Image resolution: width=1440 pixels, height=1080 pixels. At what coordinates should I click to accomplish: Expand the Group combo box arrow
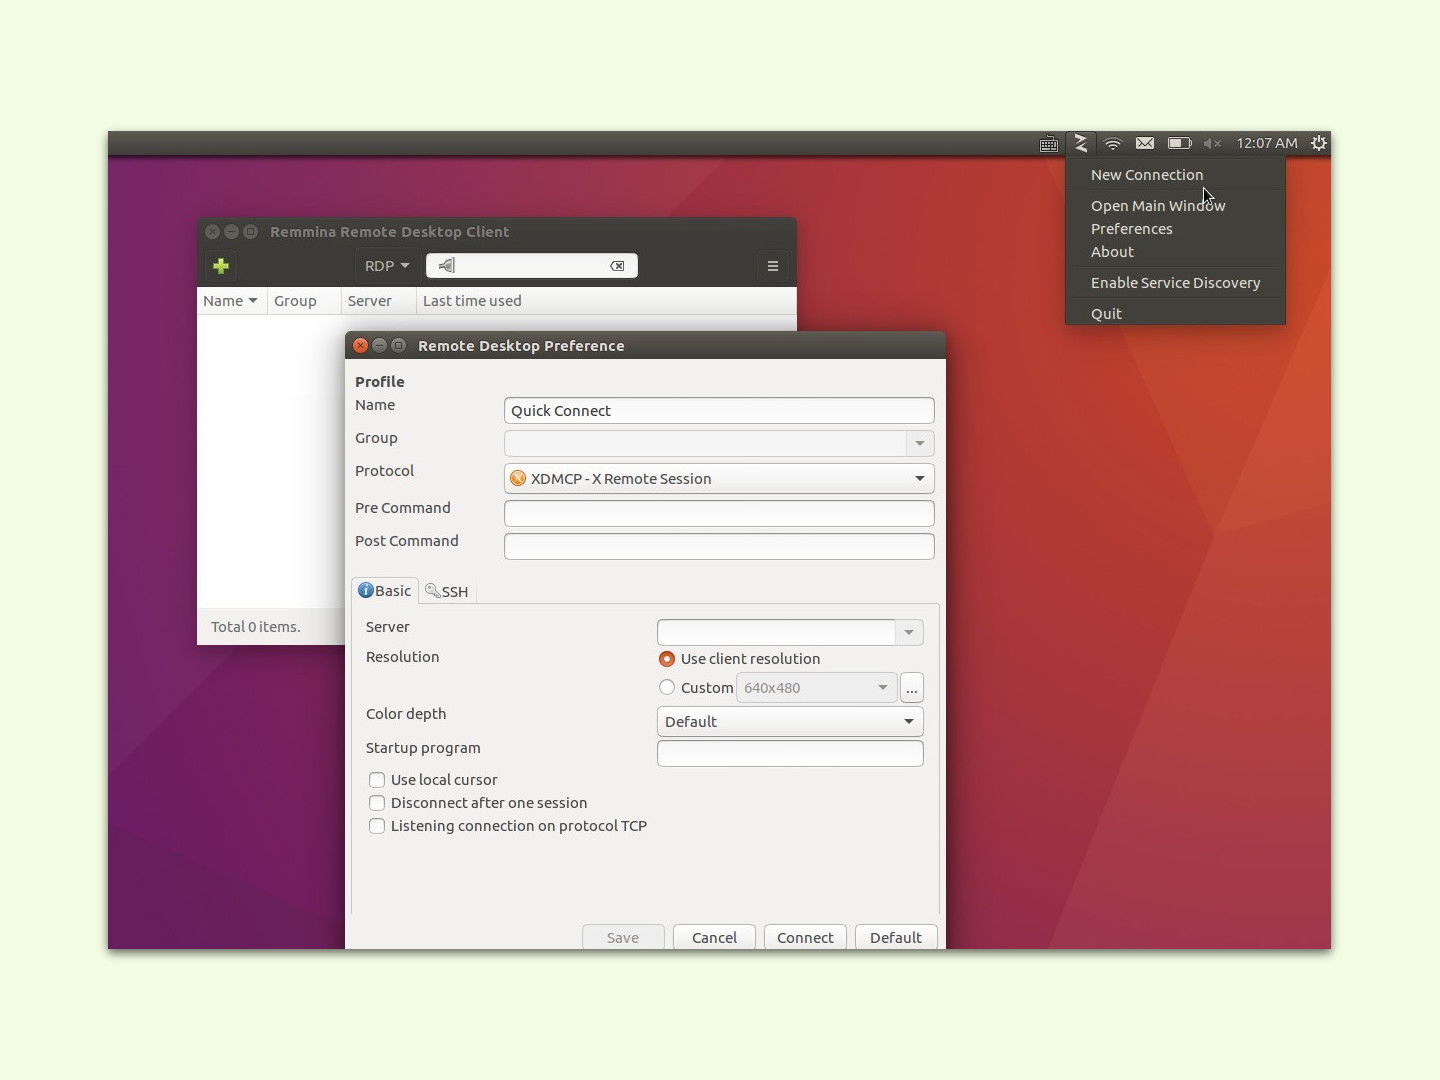[920, 443]
